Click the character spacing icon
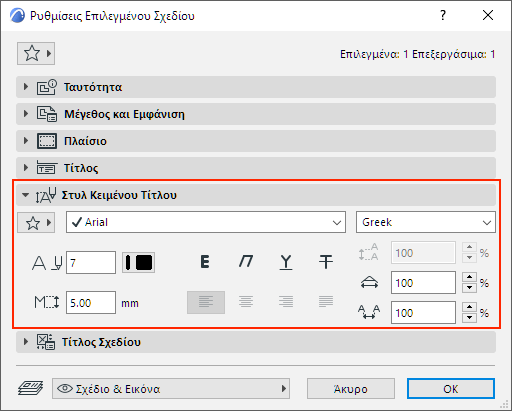This screenshot has width=512, height=411. coord(369,312)
